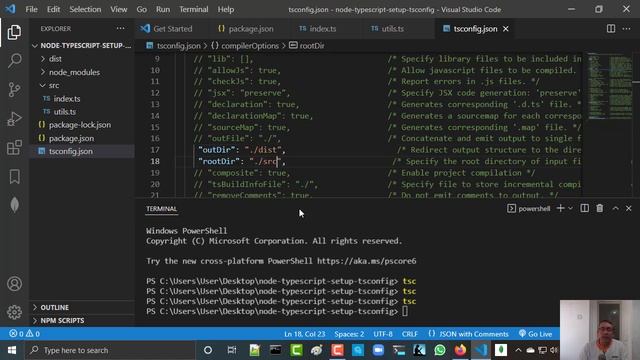Split the editor to the right

[x=611, y=29]
